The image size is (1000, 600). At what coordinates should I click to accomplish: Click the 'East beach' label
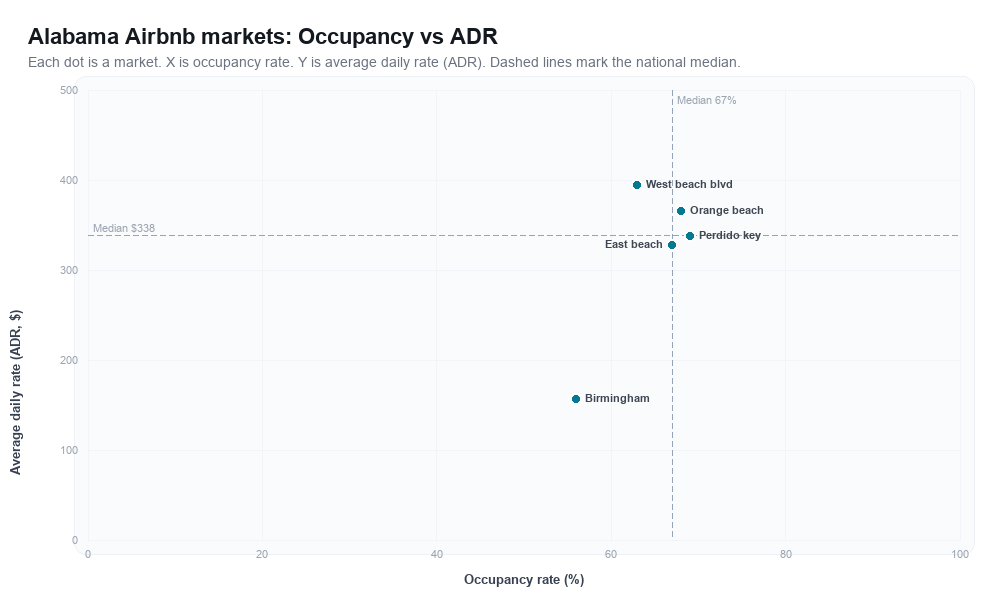coord(633,244)
